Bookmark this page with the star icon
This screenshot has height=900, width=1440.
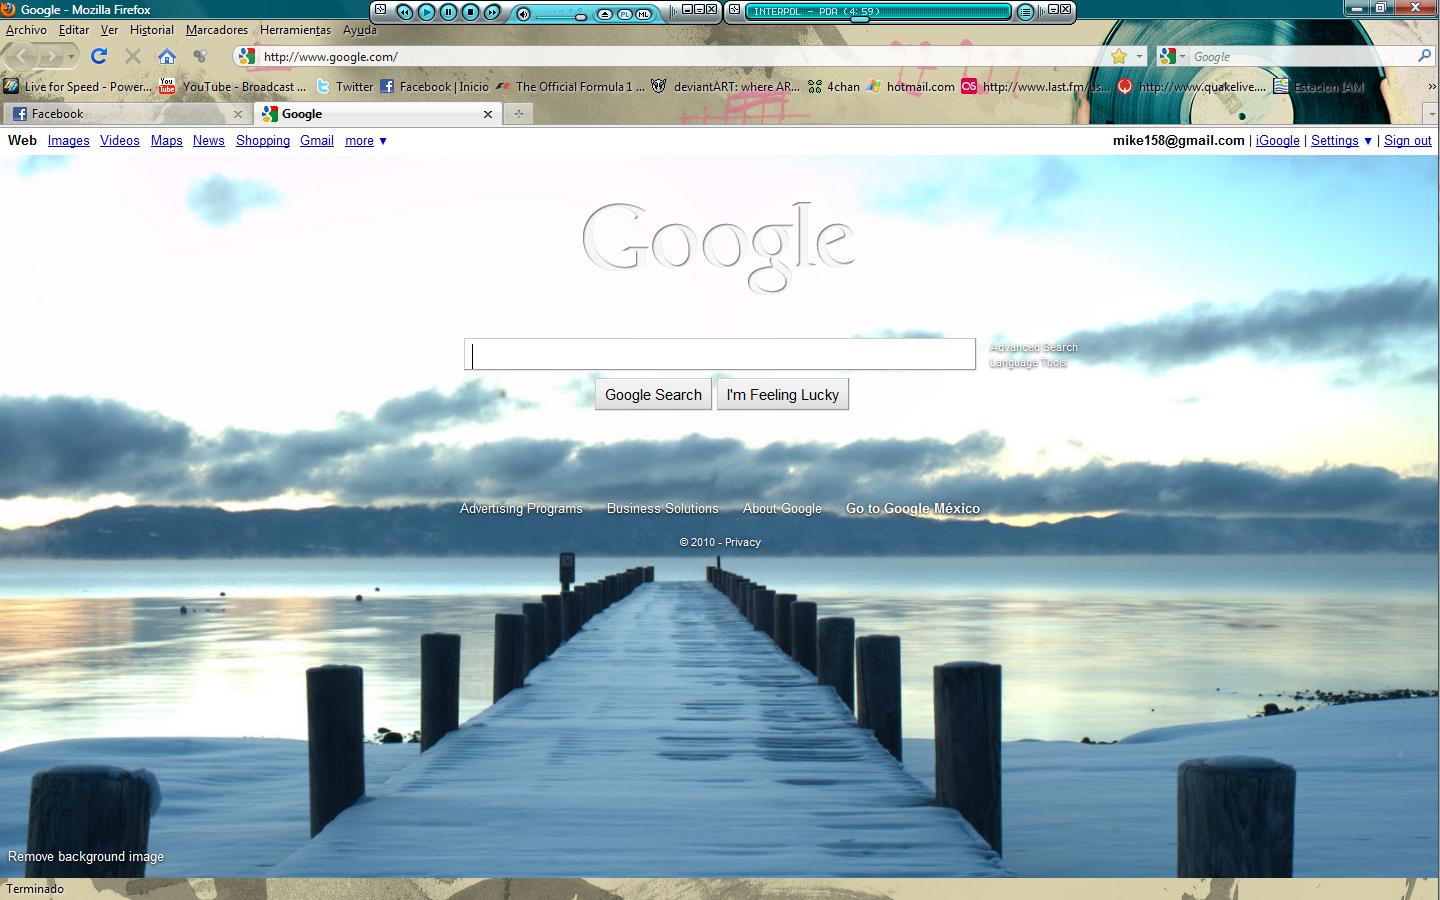click(1119, 56)
